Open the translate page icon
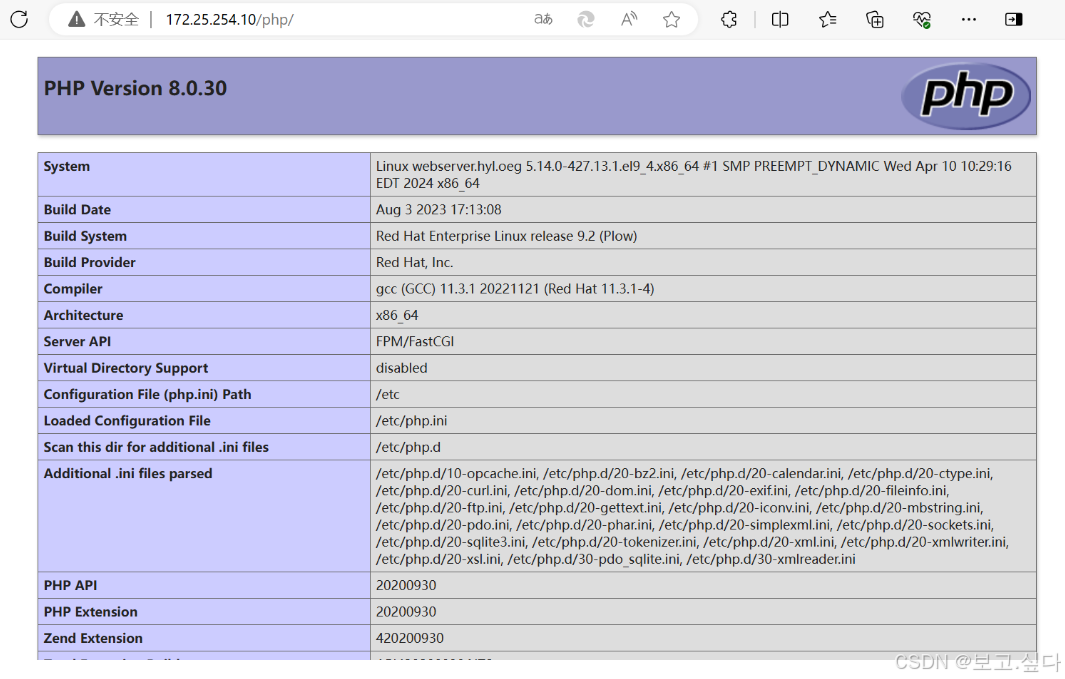Viewport: 1065px width, 679px height. pyautogui.click(x=543, y=20)
